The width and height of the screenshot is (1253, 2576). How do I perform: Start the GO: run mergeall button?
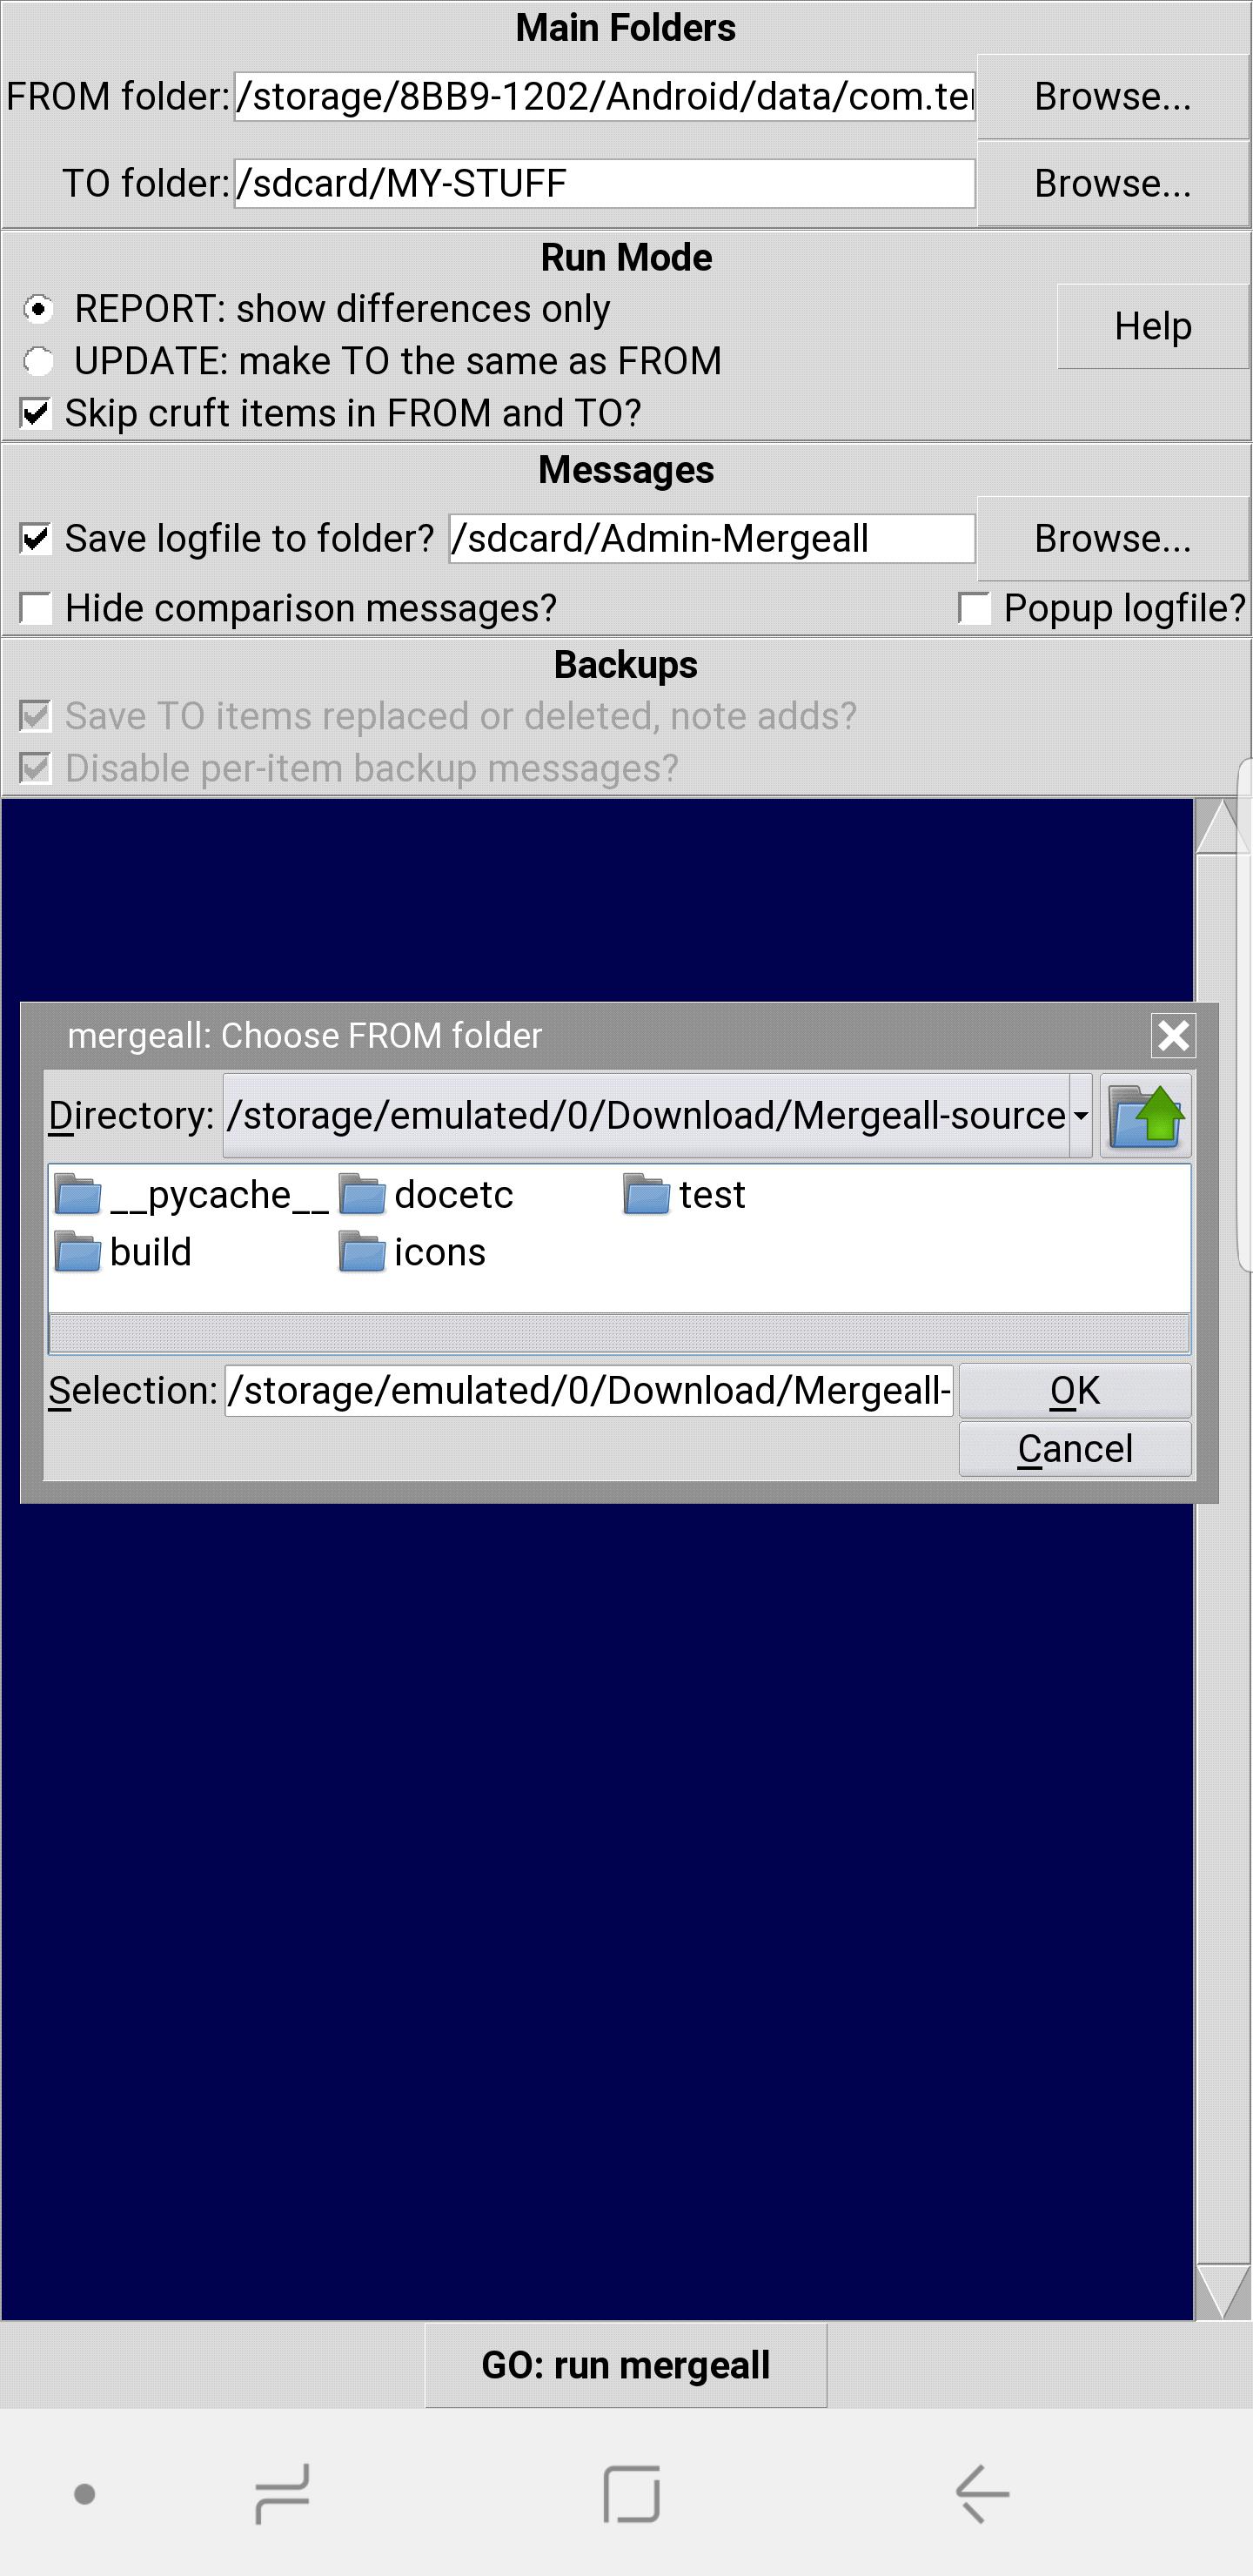point(626,2365)
